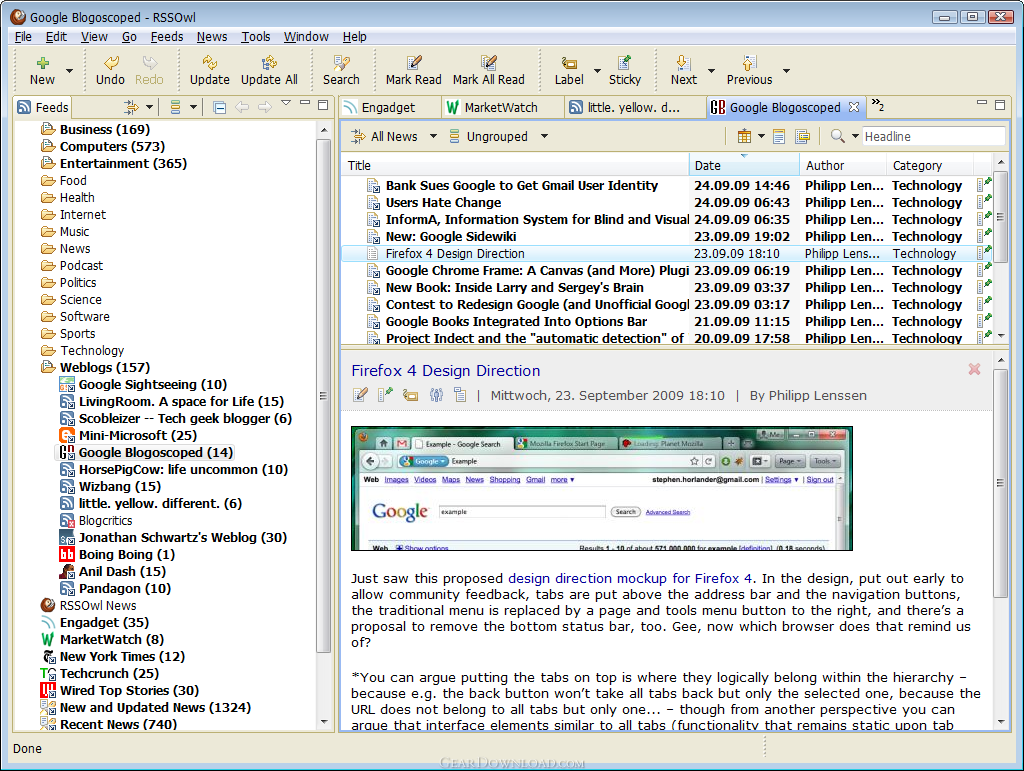
Task: Open the Feeds panel view menu triangle
Action: coord(285,102)
